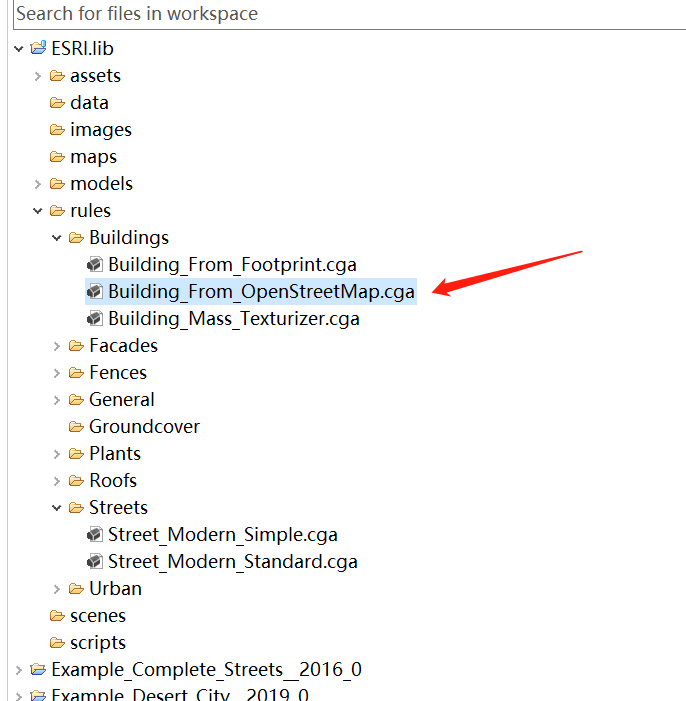Collapse the Streets folder
This screenshot has height=701, width=686.
[56, 507]
